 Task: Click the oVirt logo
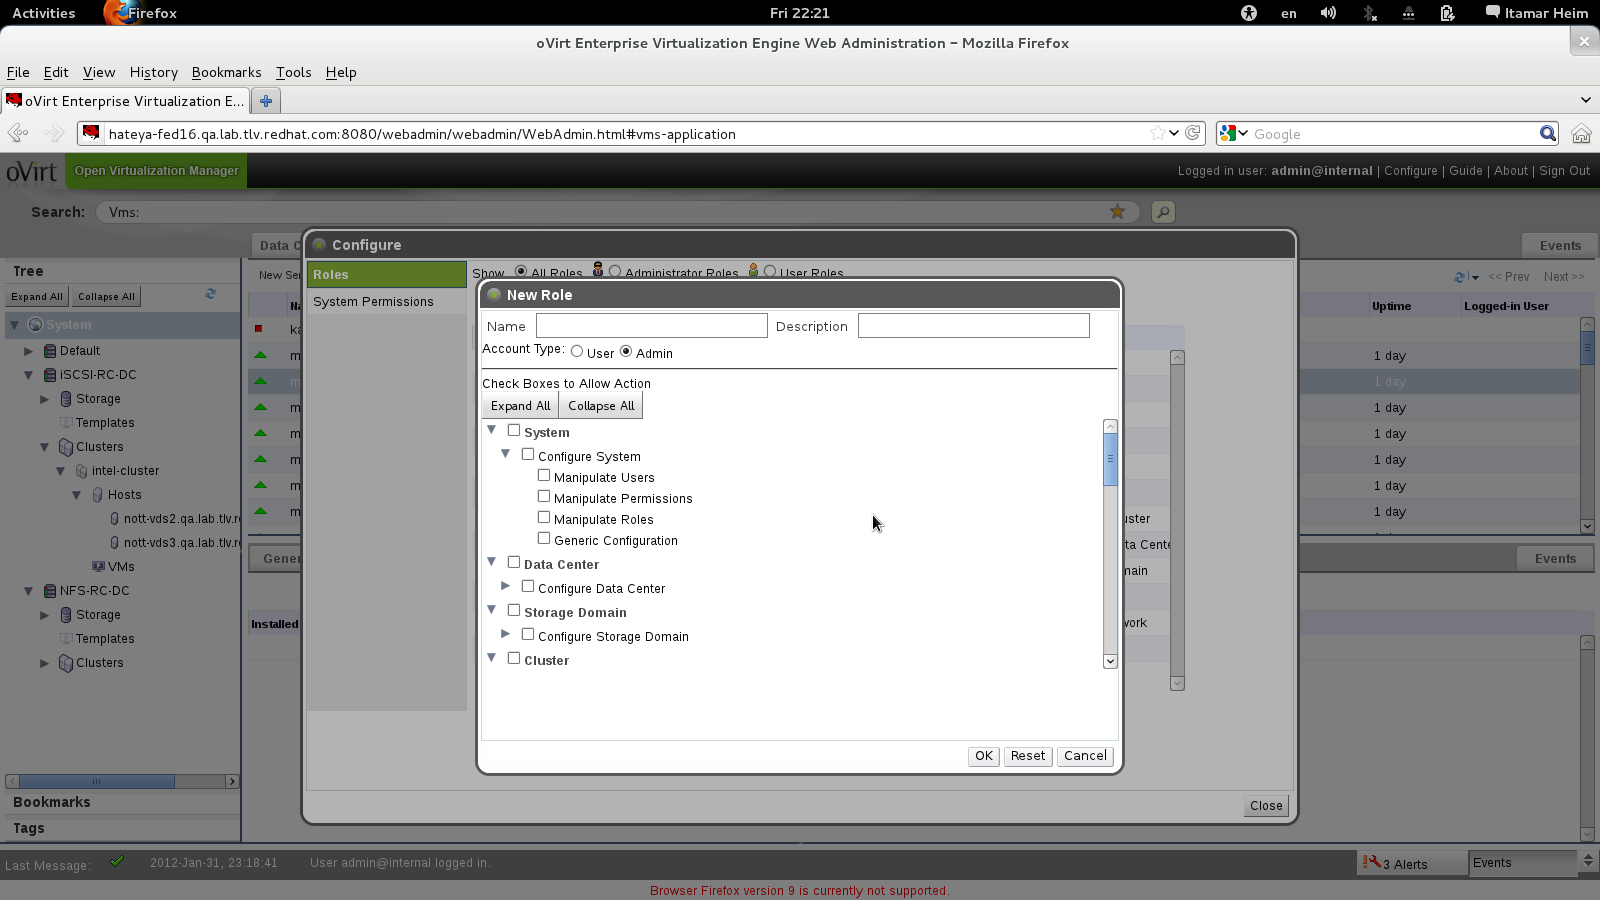[32, 172]
